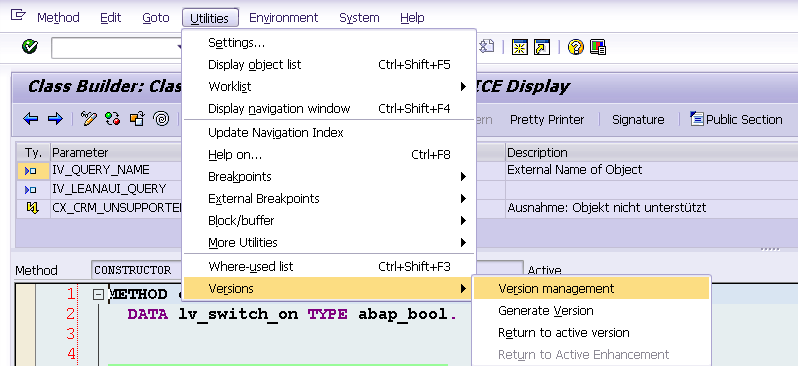
Task: Click the Active/Inactive switch icon
Action: tap(112, 119)
